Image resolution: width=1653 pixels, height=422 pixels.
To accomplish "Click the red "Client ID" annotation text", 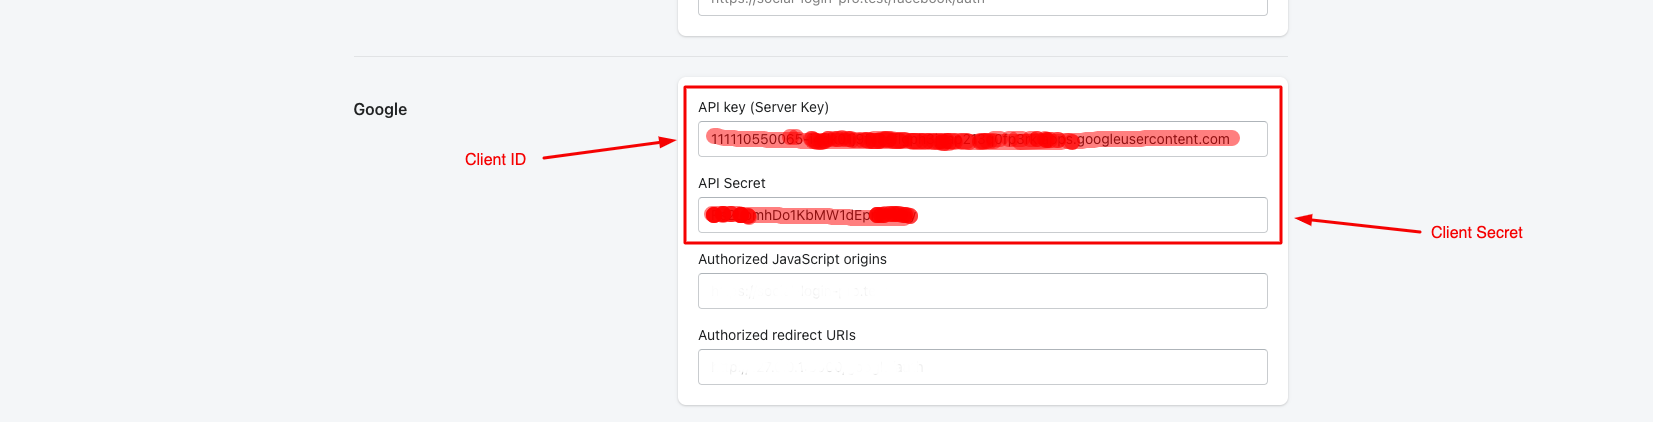I will point(495,160).
